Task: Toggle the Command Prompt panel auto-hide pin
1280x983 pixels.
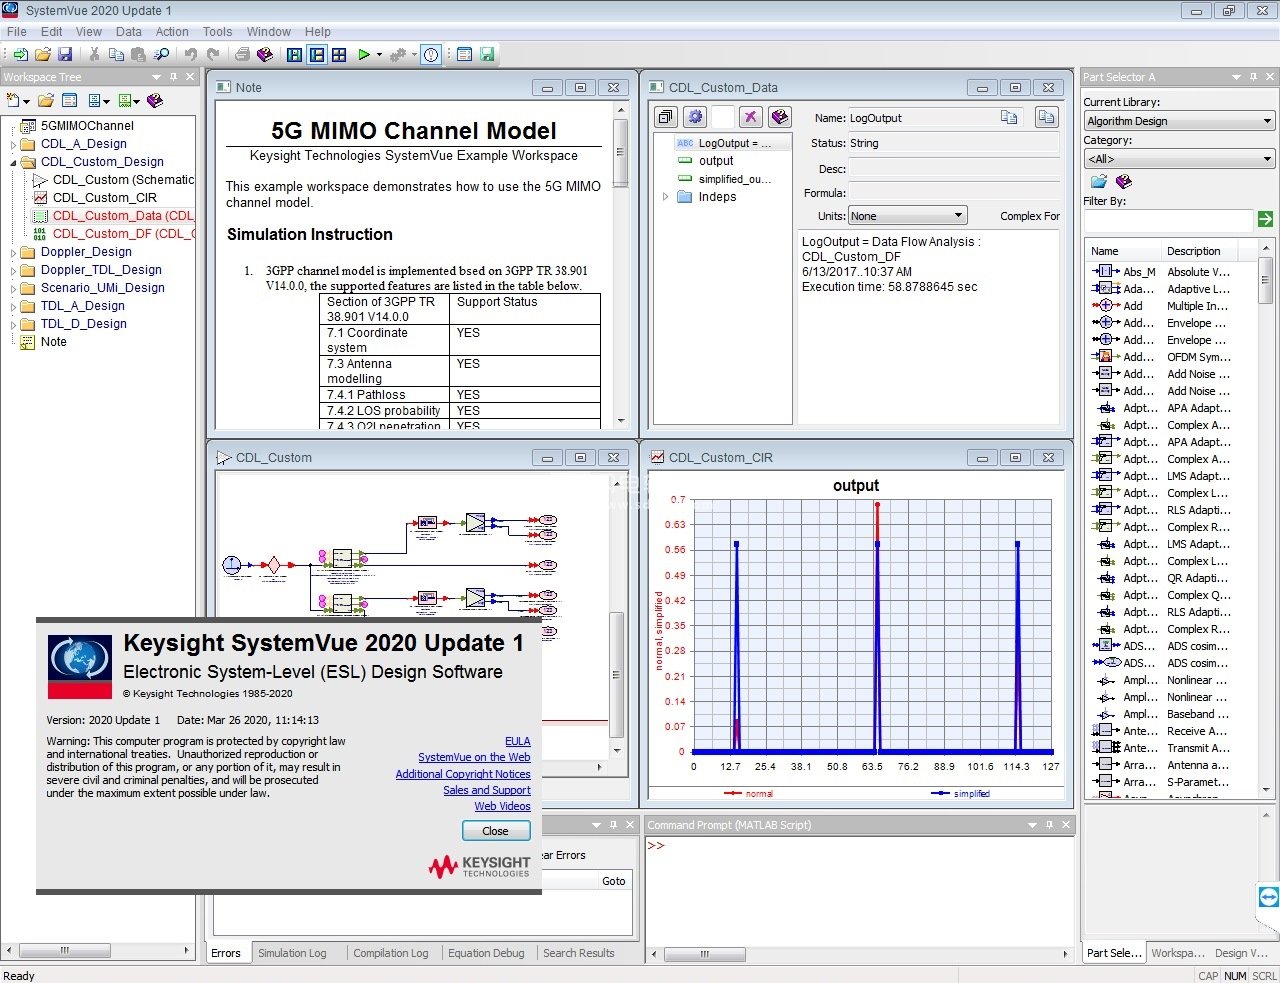Action: tap(1049, 825)
